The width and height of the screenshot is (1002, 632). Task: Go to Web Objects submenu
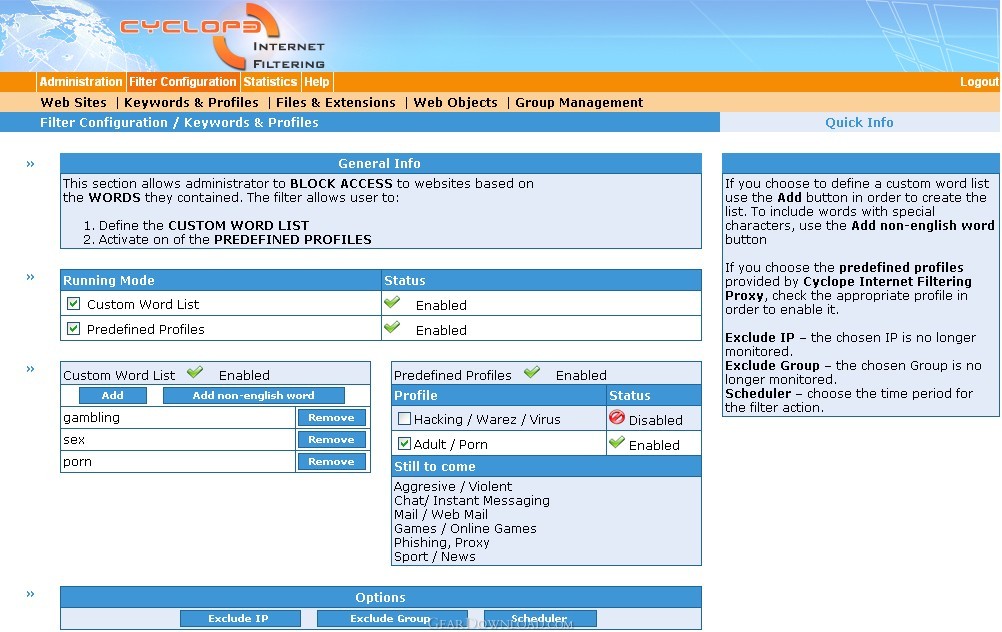point(455,102)
